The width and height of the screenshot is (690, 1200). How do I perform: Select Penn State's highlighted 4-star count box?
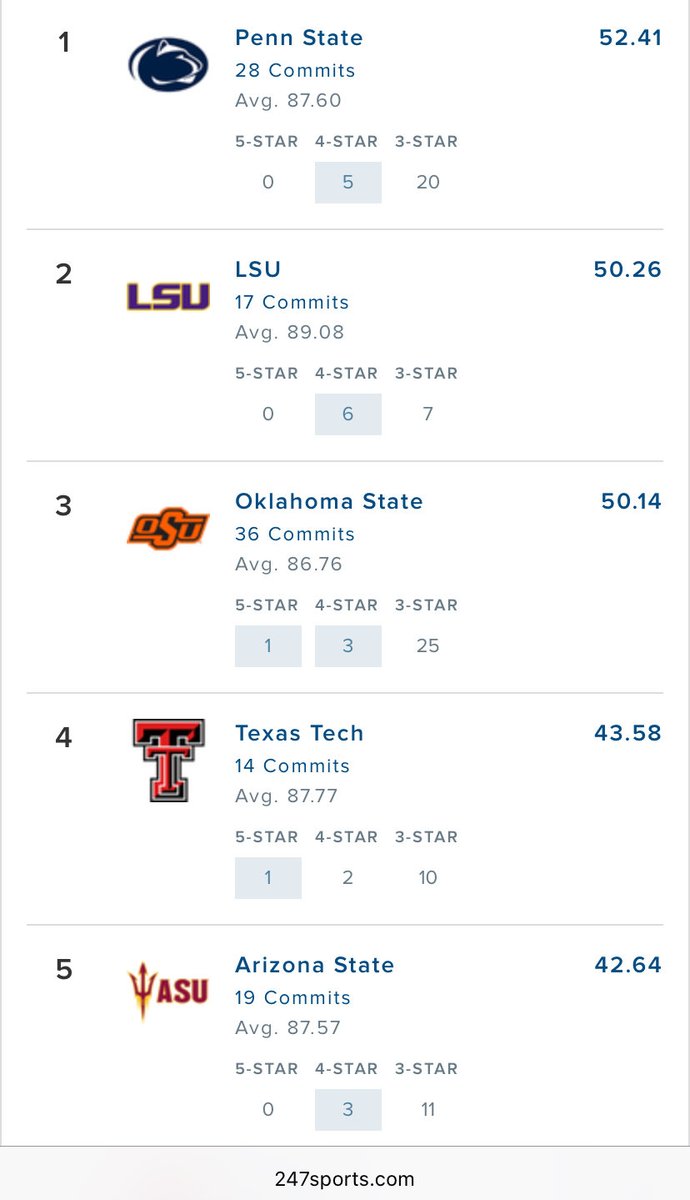pos(348,183)
